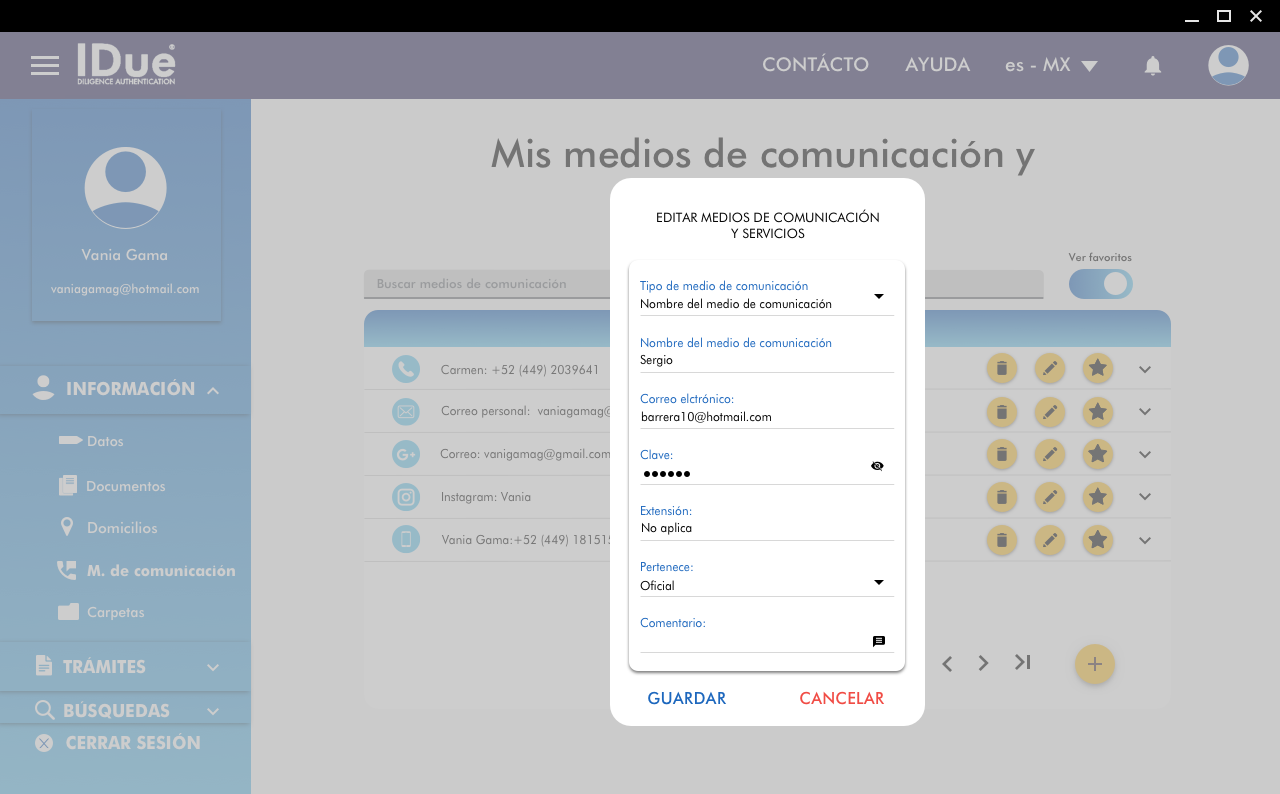Select Domicilios in the sidebar
The width and height of the screenshot is (1280, 794).
[121, 528]
